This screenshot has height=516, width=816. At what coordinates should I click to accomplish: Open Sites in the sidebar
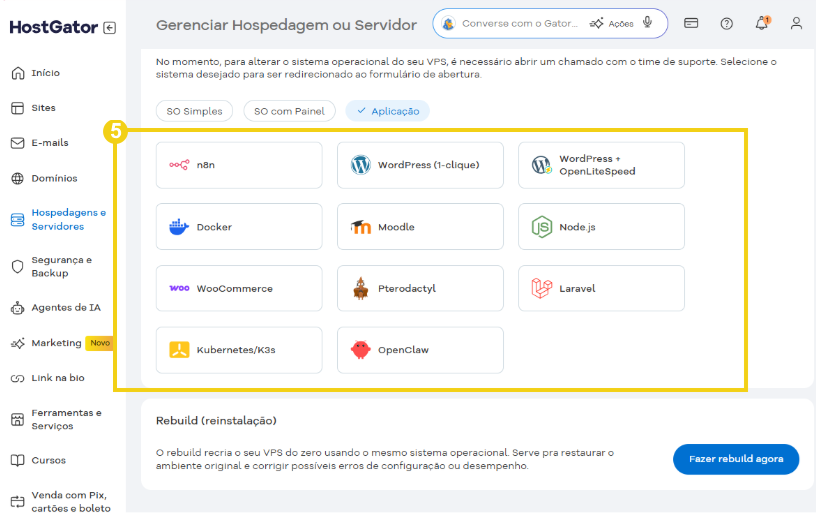point(43,108)
